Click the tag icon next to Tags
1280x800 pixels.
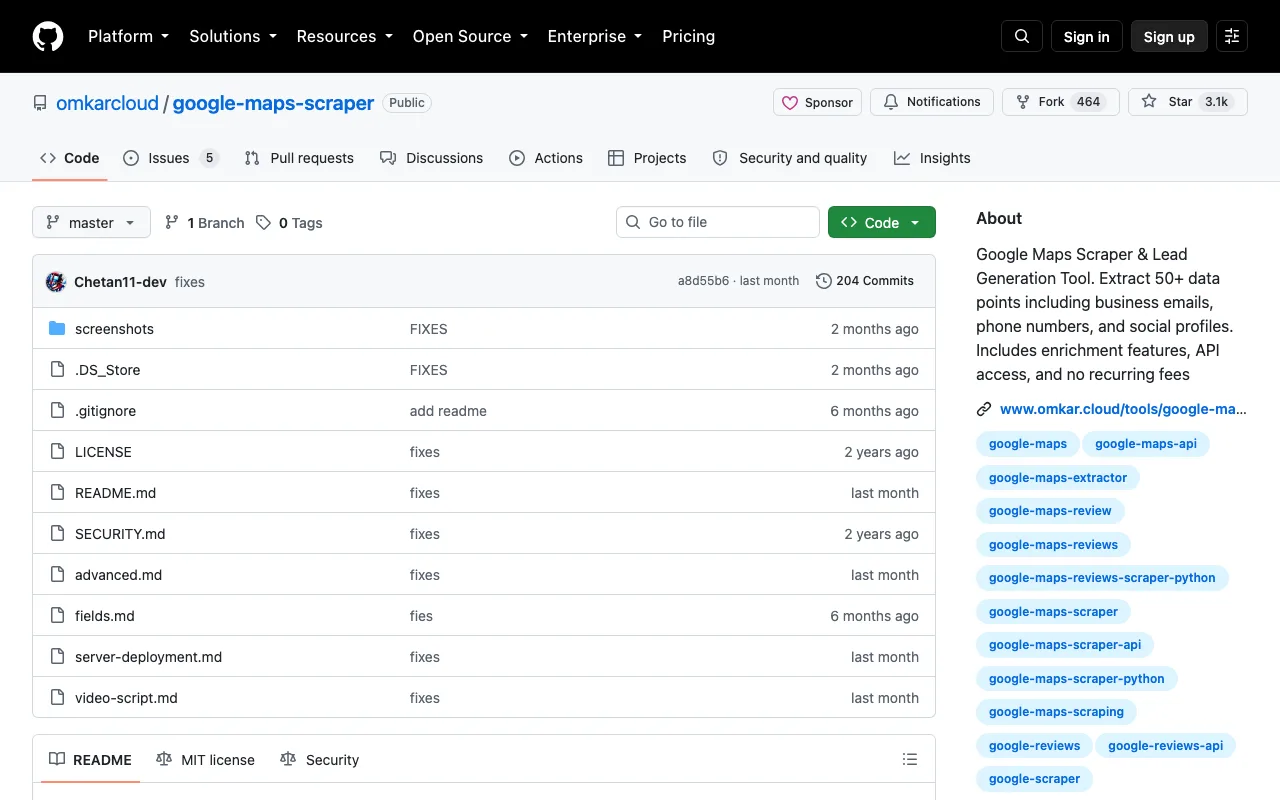click(263, 223)
